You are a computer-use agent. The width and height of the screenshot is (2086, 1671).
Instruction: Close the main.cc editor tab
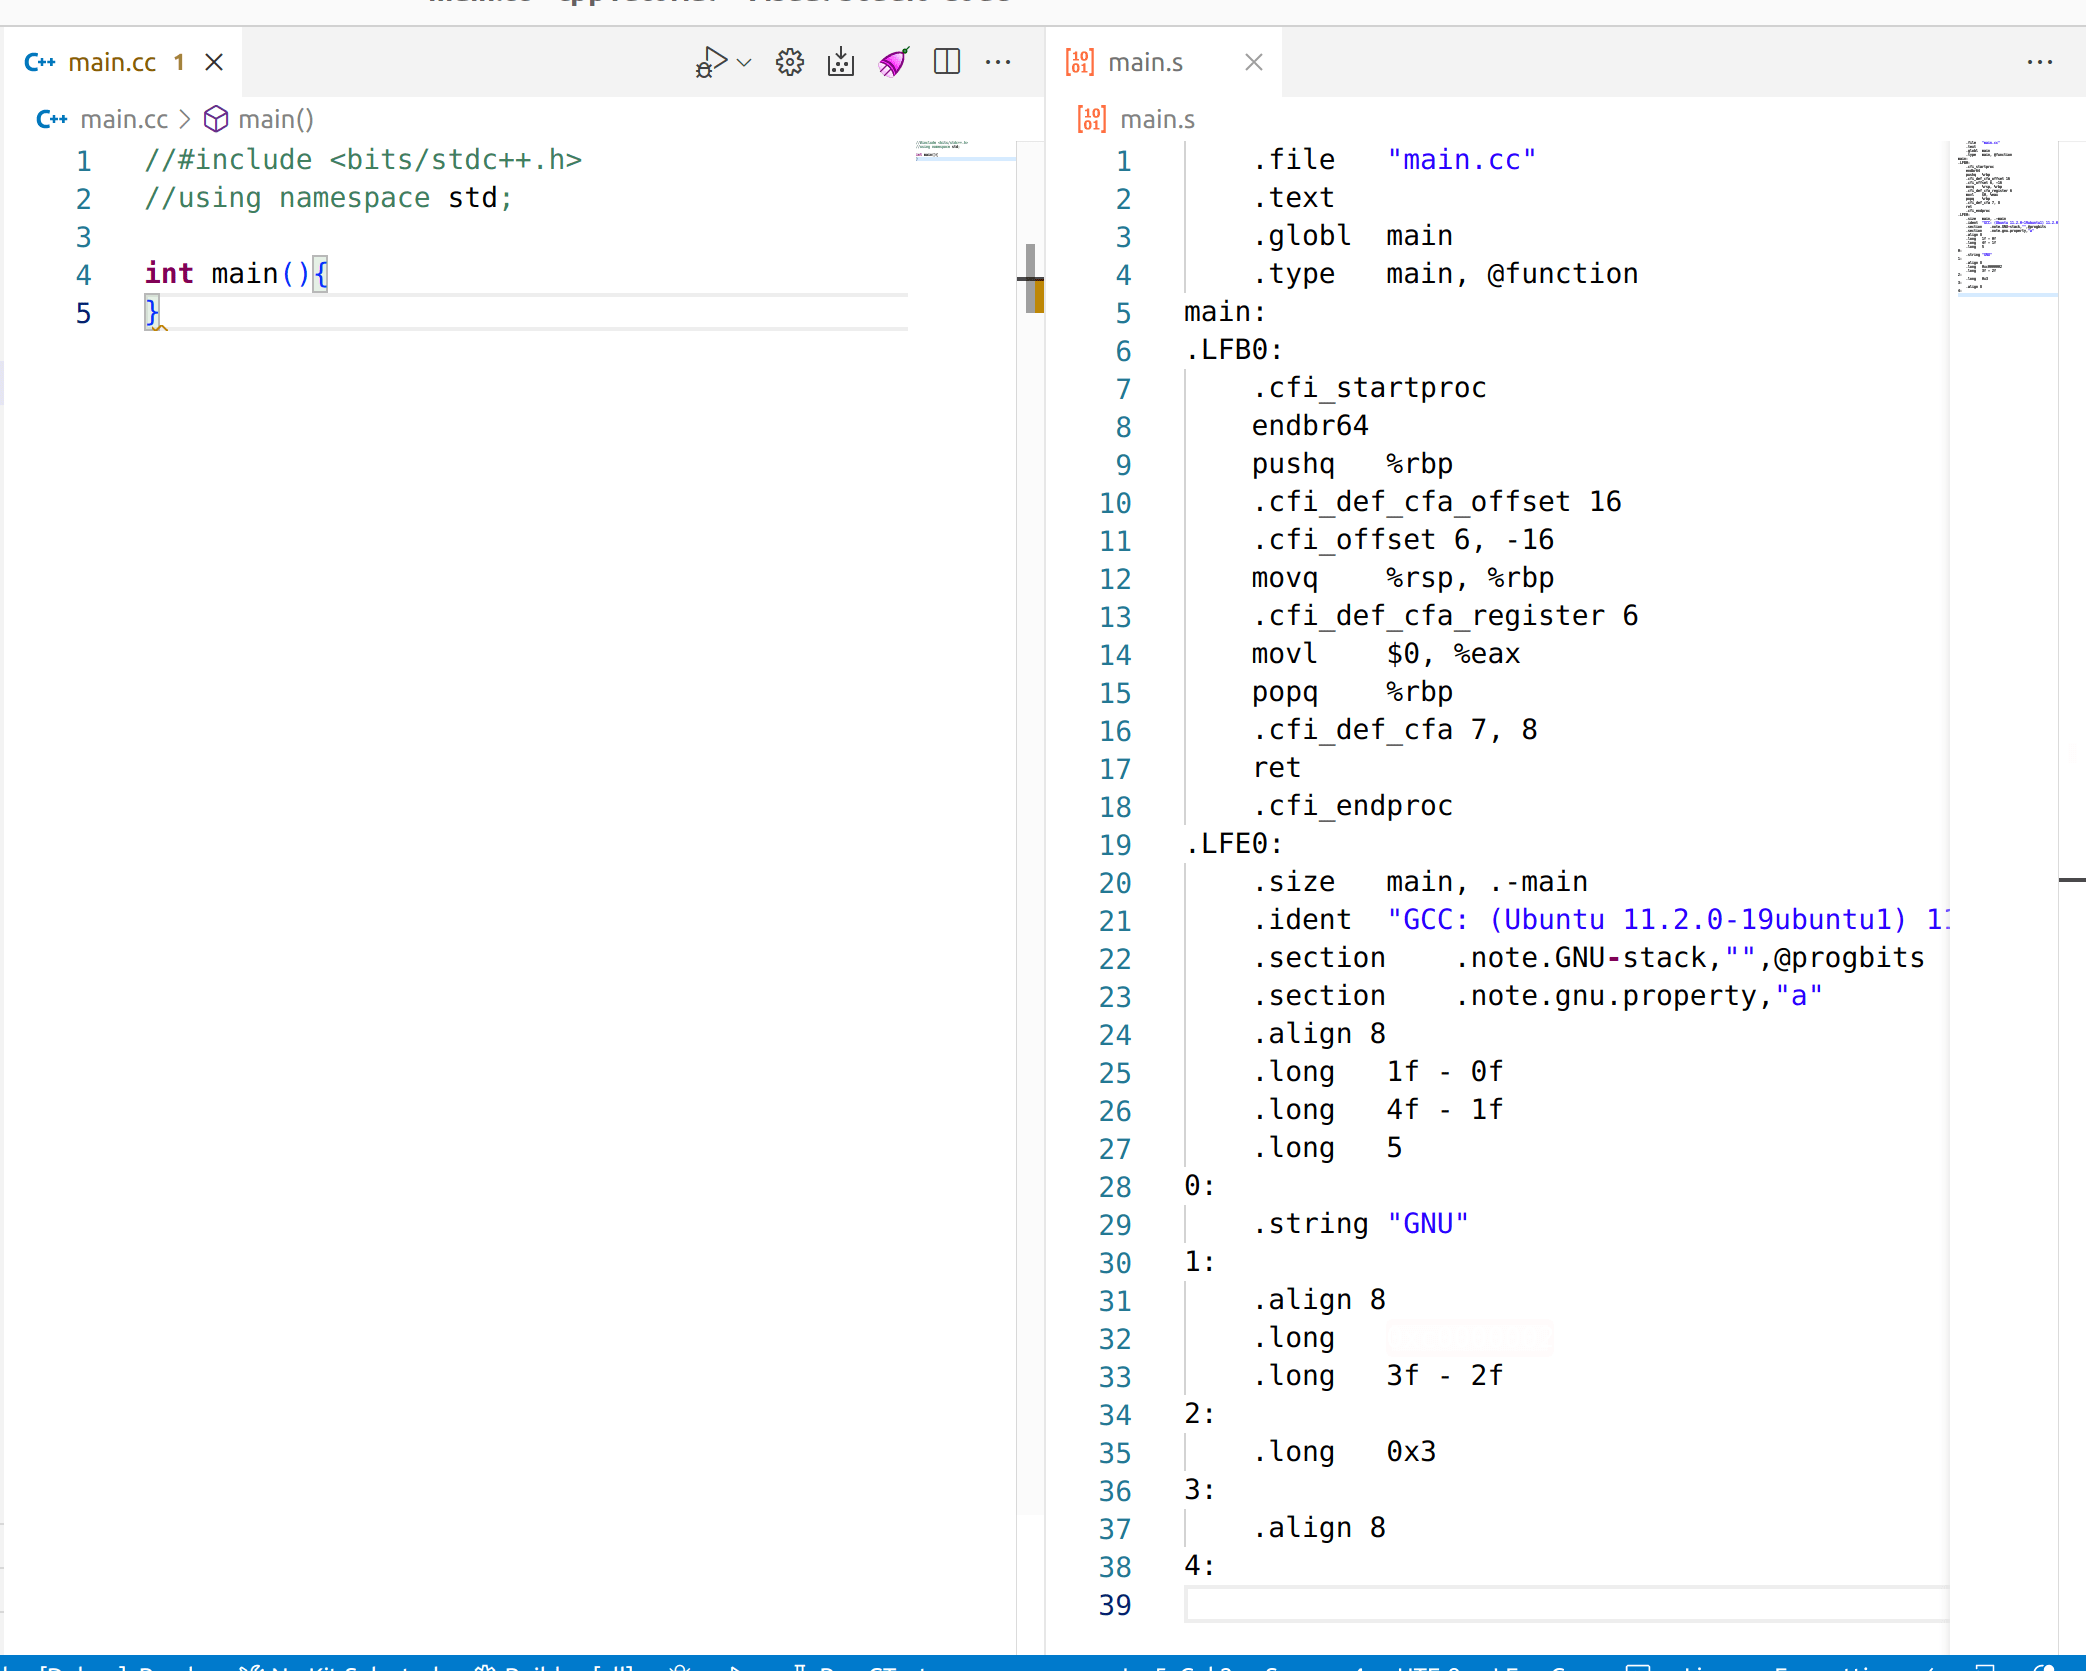point(214,62)
